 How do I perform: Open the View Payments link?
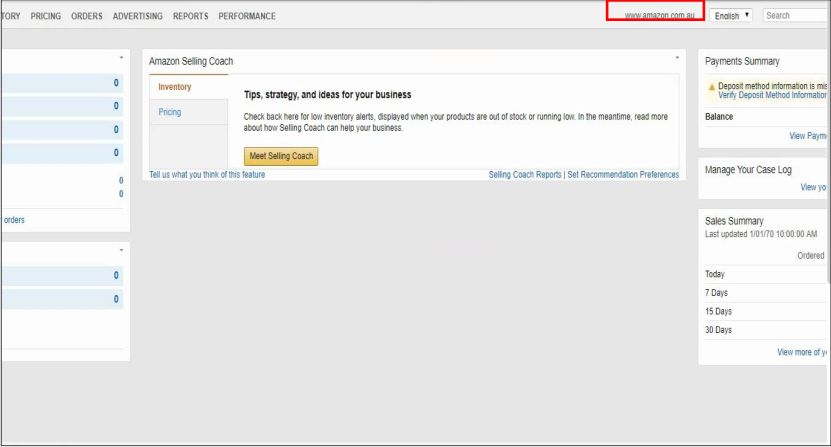[808, 136]
